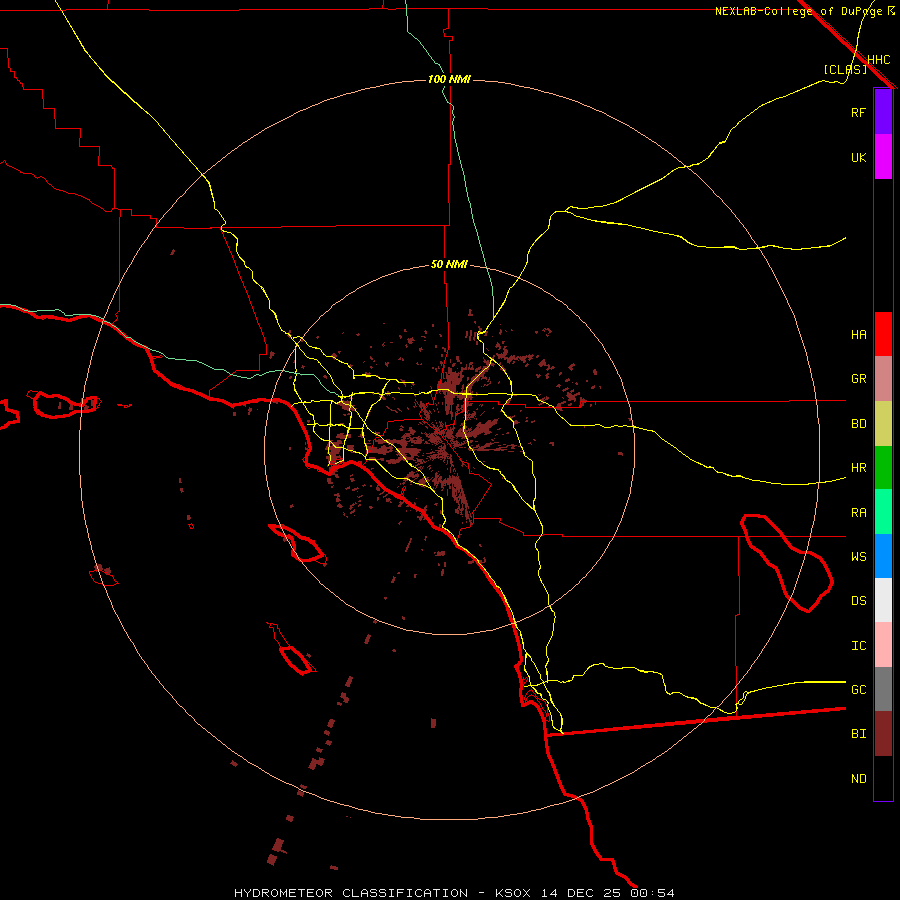The image size is (900, 900).
Task: Click the IC pink legend swatch
Action: 883,645
